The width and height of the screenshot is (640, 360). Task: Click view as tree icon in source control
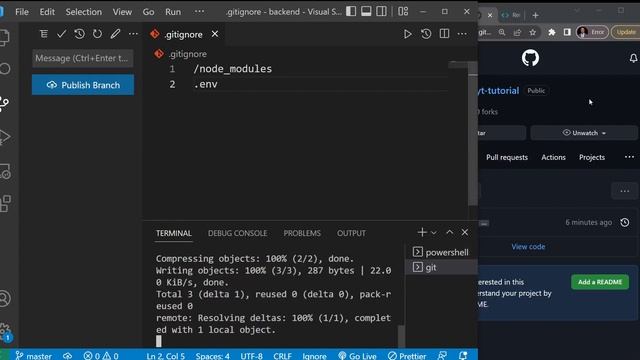pos(44,34)
